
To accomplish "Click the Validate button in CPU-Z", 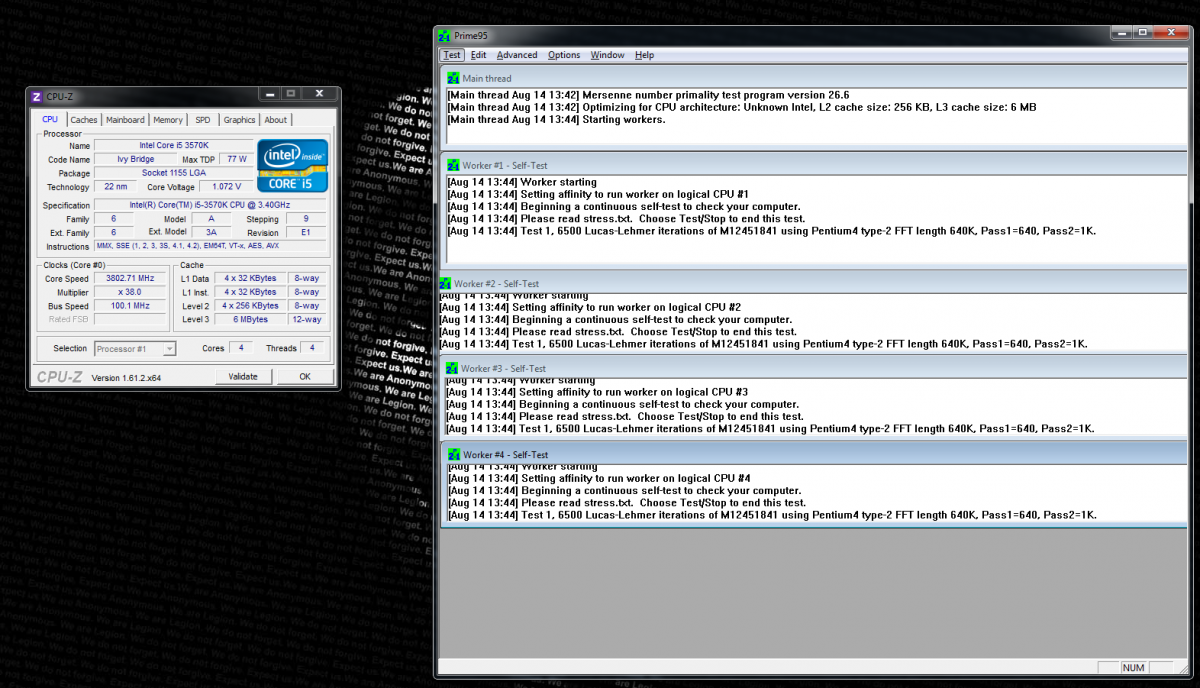I will tap(243, 377).
